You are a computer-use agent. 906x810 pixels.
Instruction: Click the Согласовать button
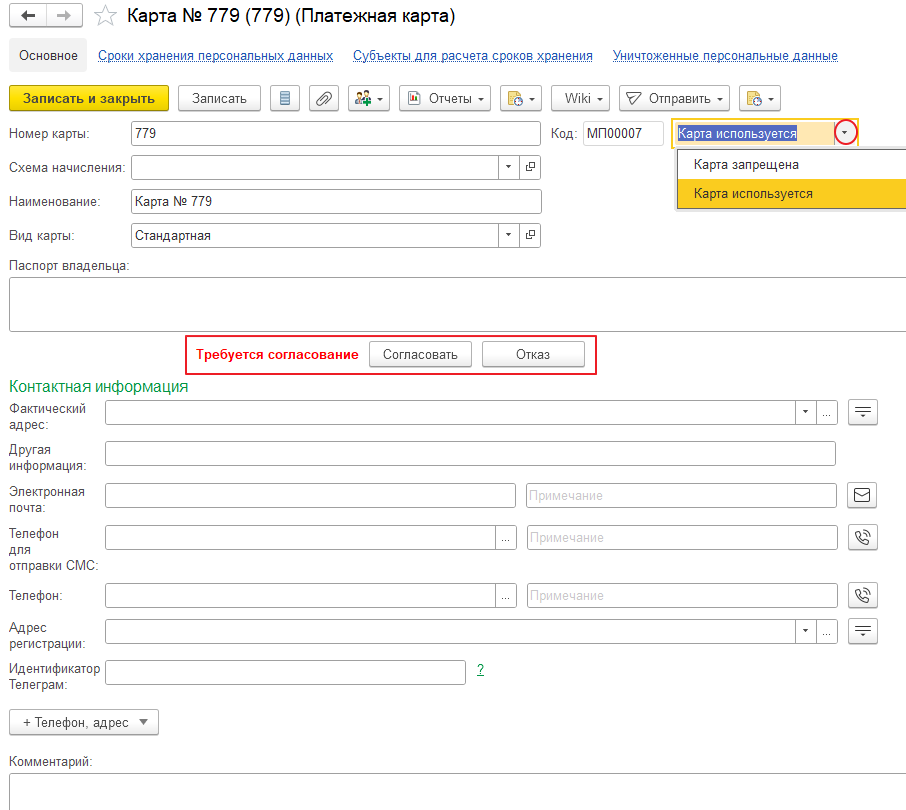pyautogui.click(x=420, y=354)
